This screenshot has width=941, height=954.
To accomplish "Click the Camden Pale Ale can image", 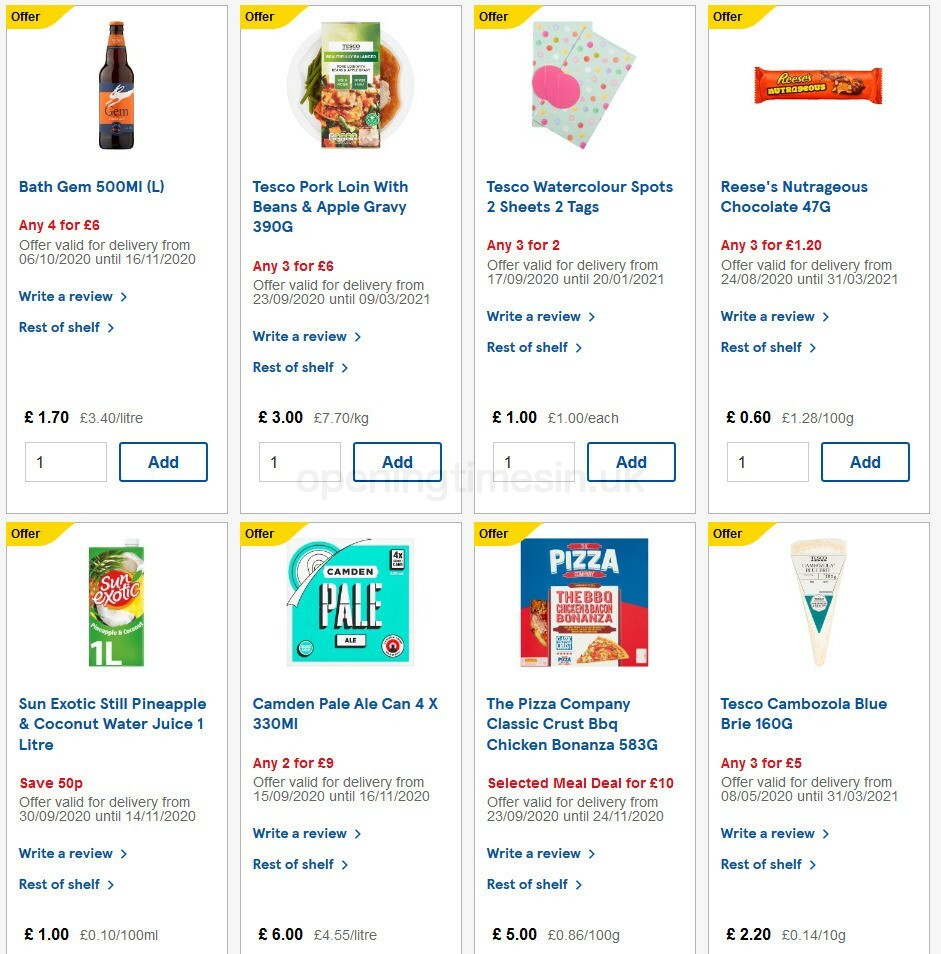I will pyautogui.click(x=349, y=600).
